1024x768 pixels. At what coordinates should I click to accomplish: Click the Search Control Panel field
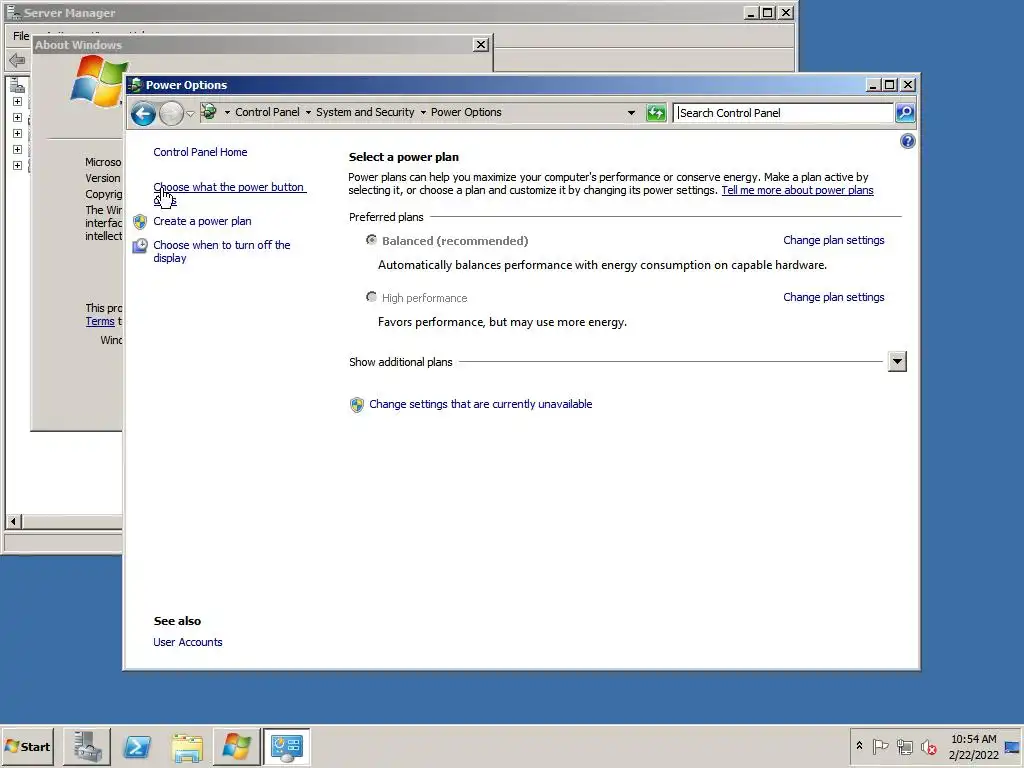[784, 112]
